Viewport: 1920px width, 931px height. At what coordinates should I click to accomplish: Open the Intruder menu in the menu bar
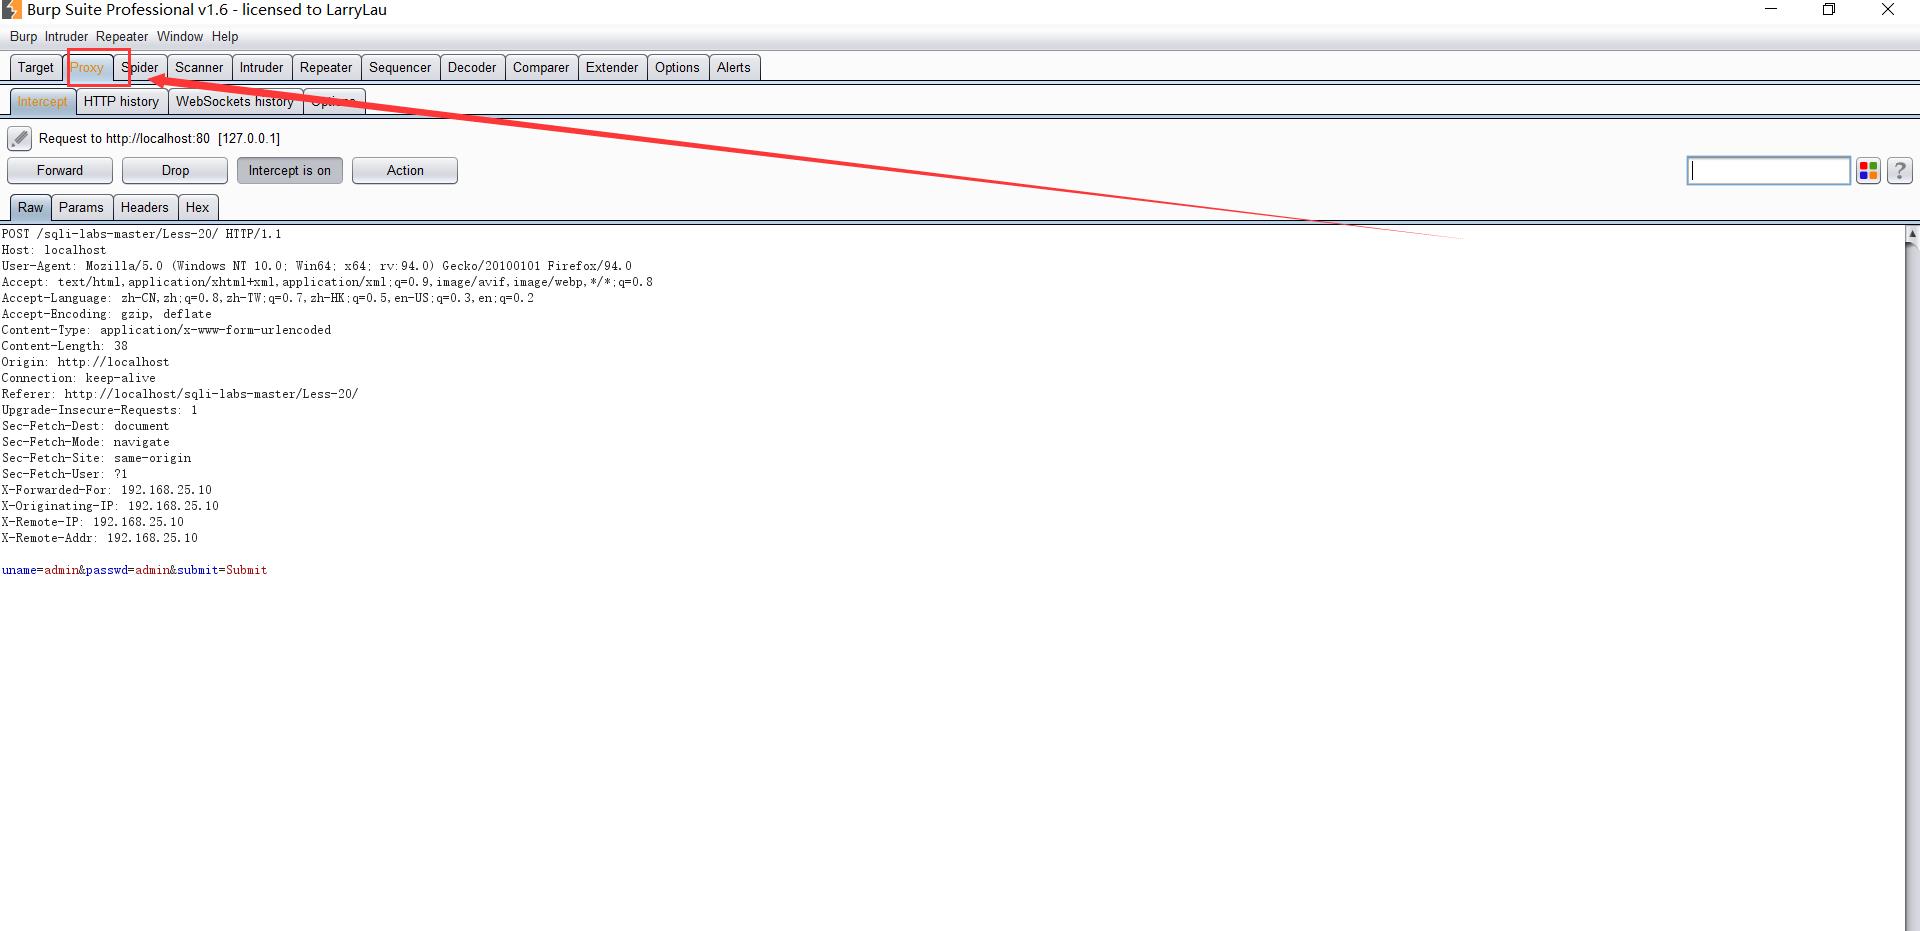(x=66, y=37)
